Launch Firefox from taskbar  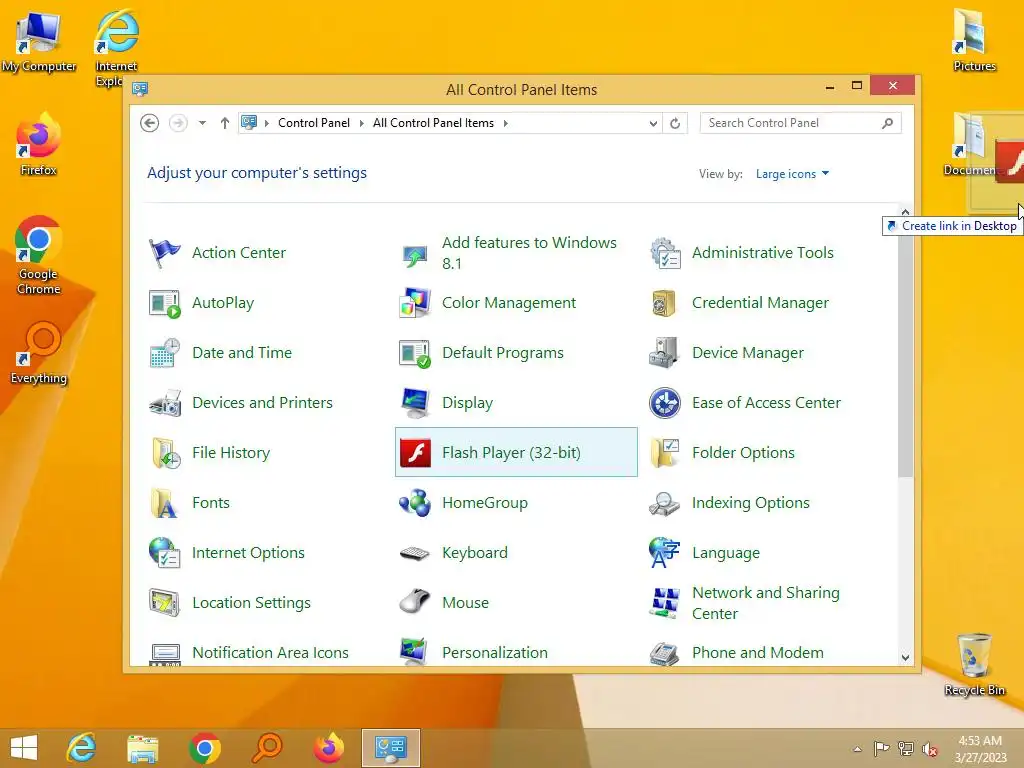coord(328,748)
